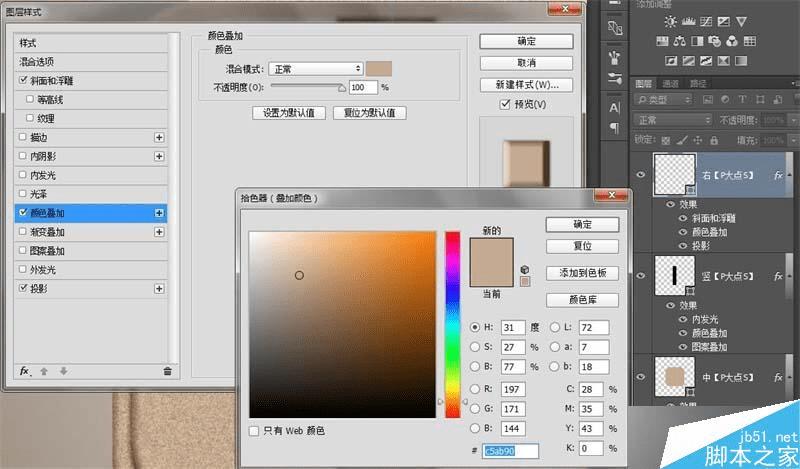Select the L lightness radio button
Image resolution: width=800 pixels, height=469 pixels.
click(x=555, y=327)
